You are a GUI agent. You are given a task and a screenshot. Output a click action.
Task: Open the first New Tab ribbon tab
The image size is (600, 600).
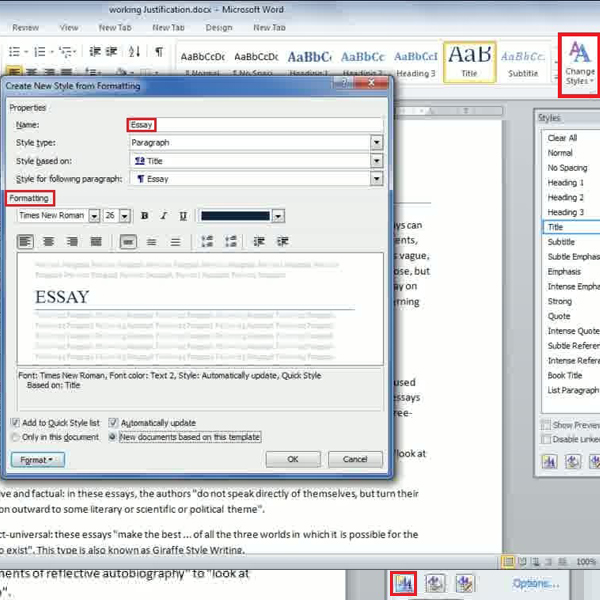(x=115, y=28)
